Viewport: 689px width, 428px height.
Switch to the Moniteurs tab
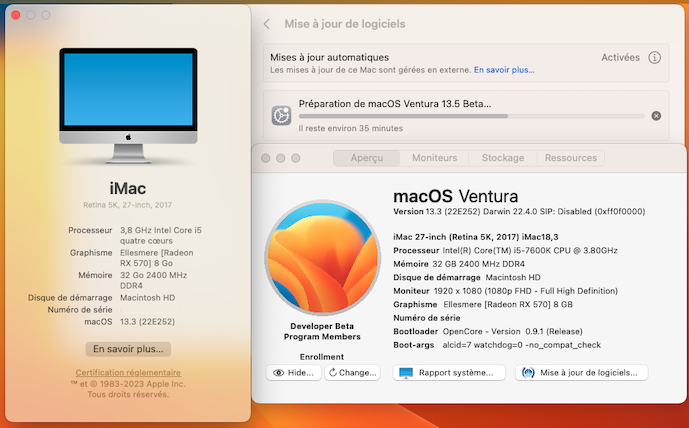click(435, 158)
